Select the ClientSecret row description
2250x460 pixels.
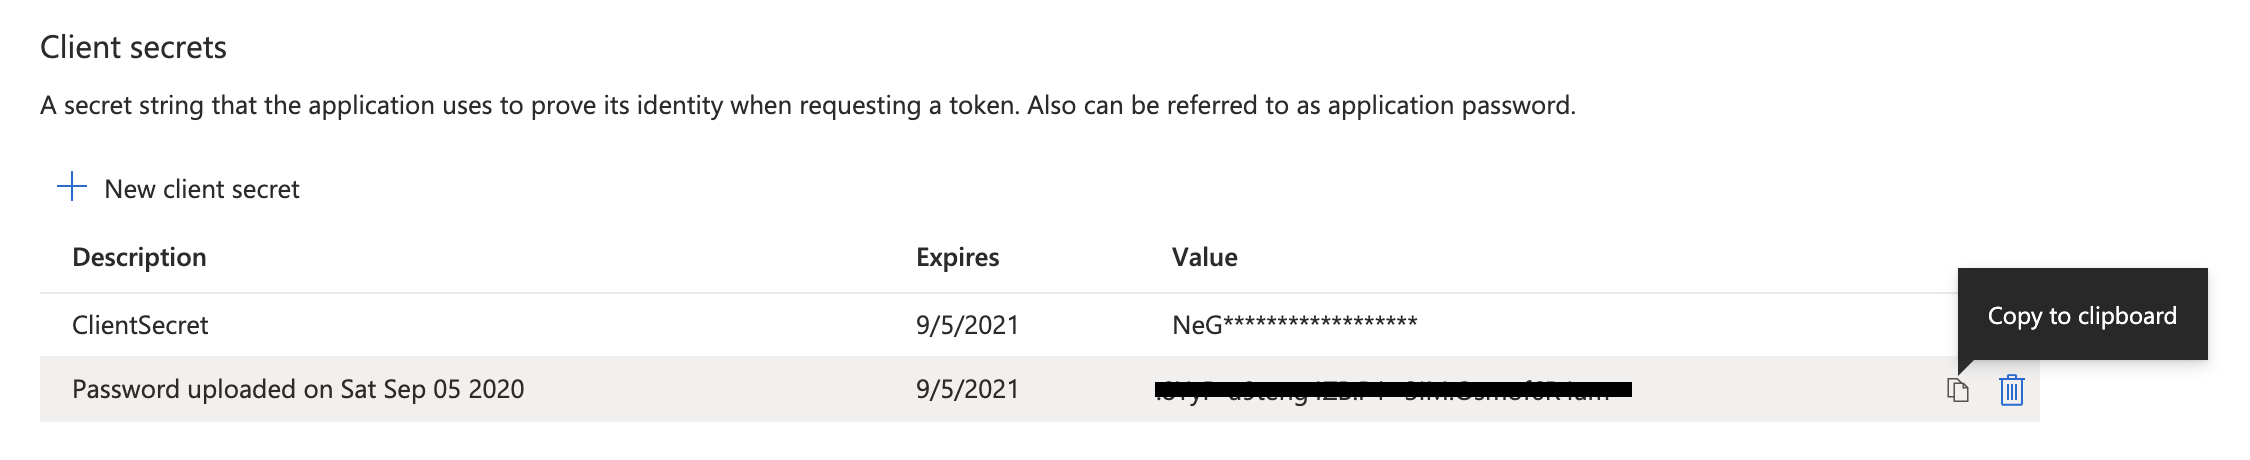point(140,325)
